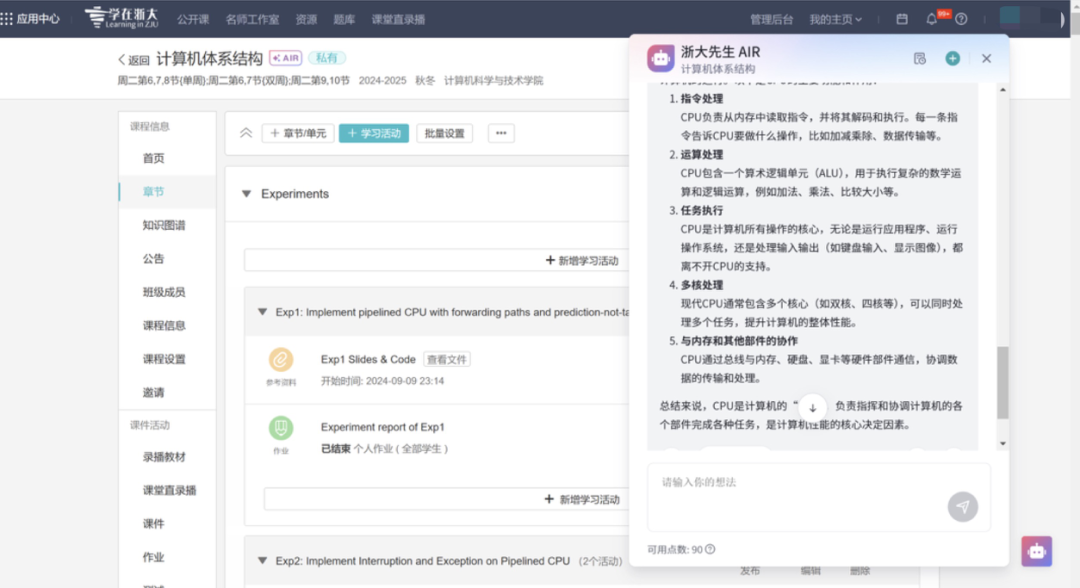Open the help question mark icon
The width and height of the screenshot is (1080, 588).
[x=961, y=19]
